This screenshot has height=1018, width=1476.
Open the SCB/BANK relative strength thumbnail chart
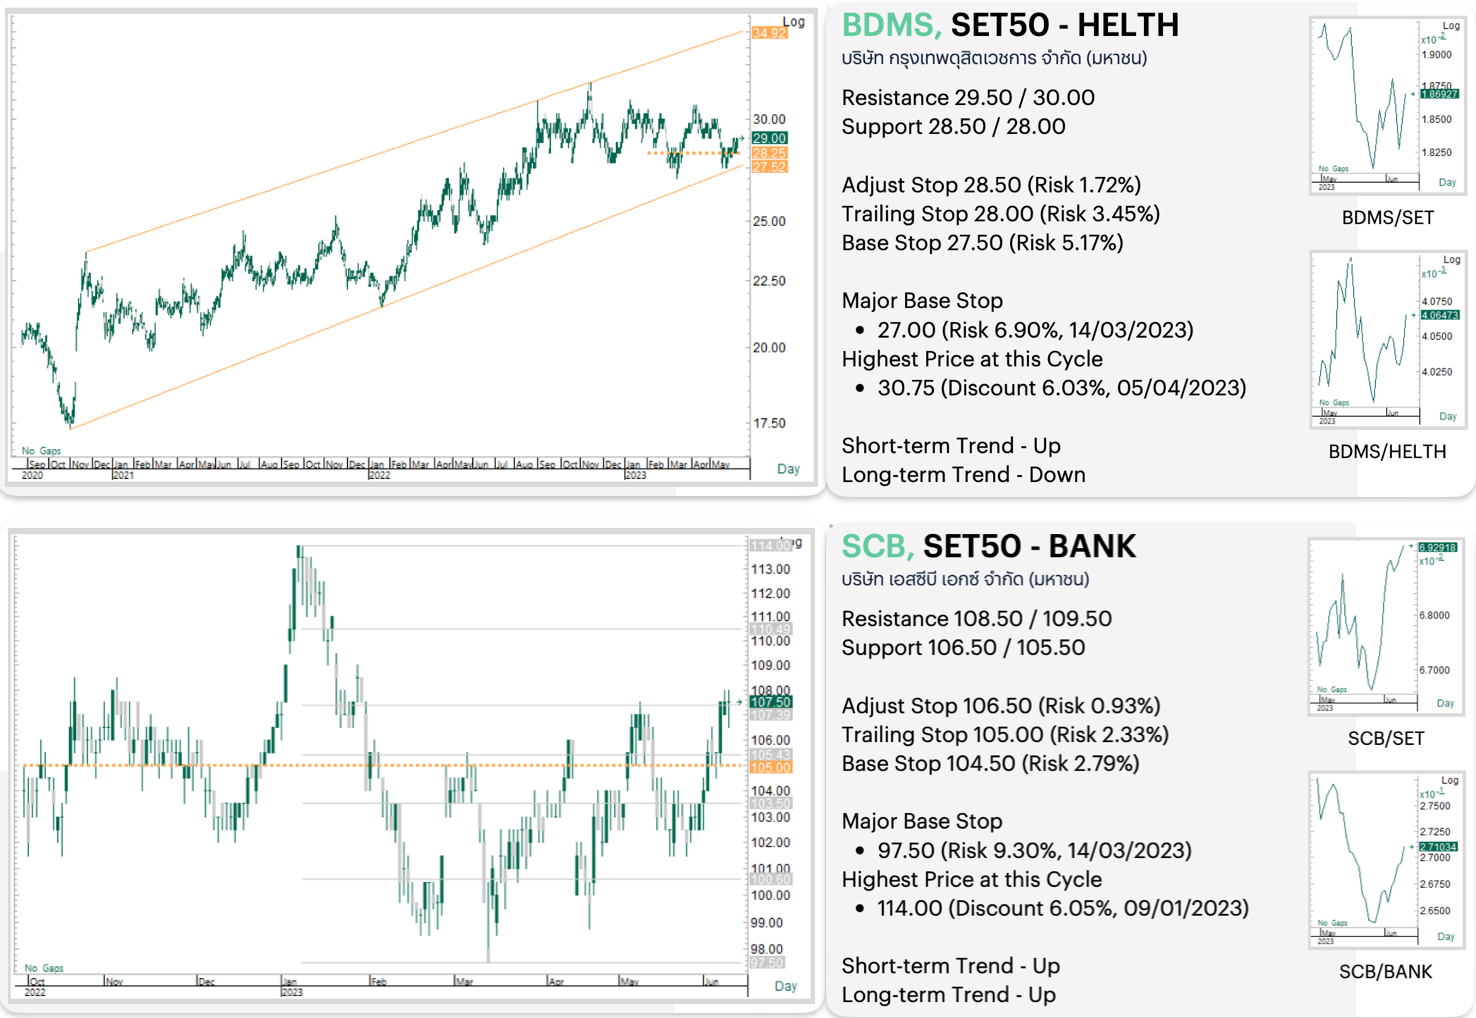point(1386,860)
